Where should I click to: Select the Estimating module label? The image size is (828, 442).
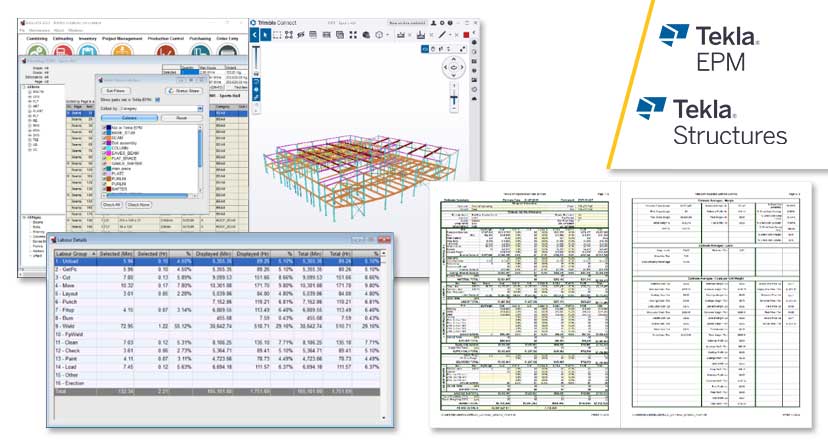coord(63,39)
